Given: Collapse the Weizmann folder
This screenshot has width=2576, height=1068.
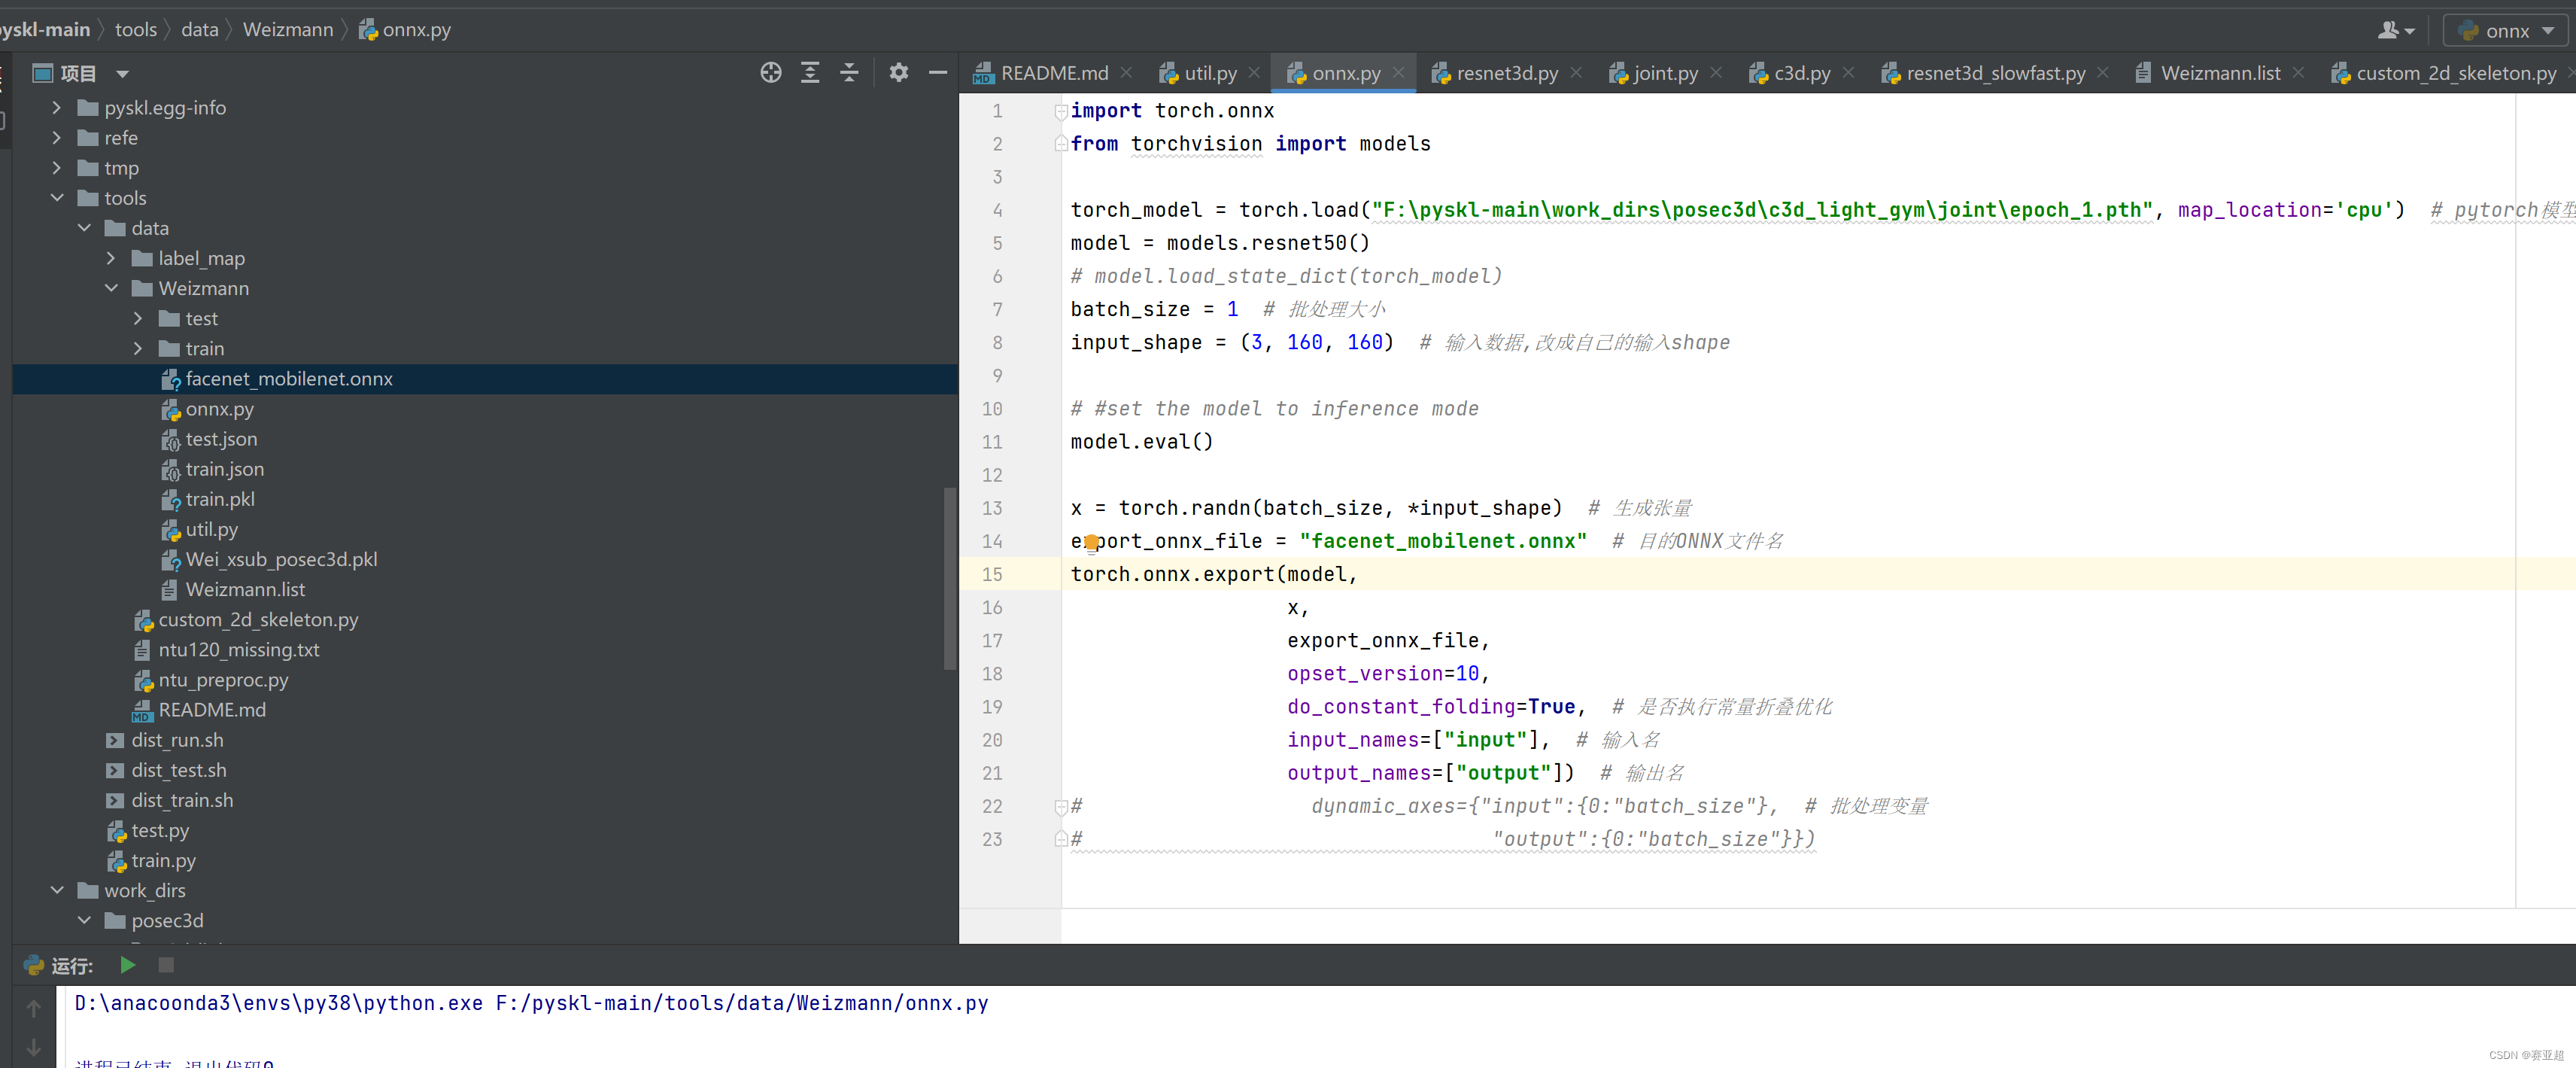Looking at the screenshot, I should click(111, 289).
